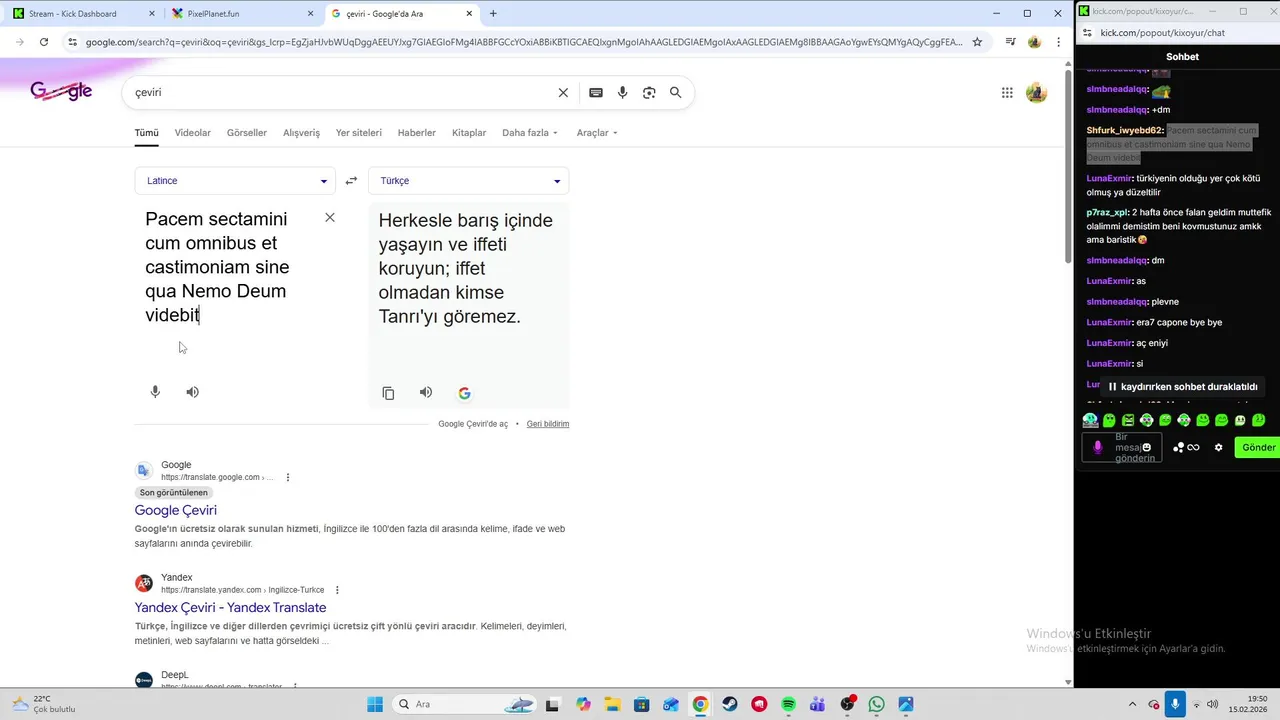Click username p7raz_xpl in chat
The image size is (1280, 720).
coord(1107,212)
